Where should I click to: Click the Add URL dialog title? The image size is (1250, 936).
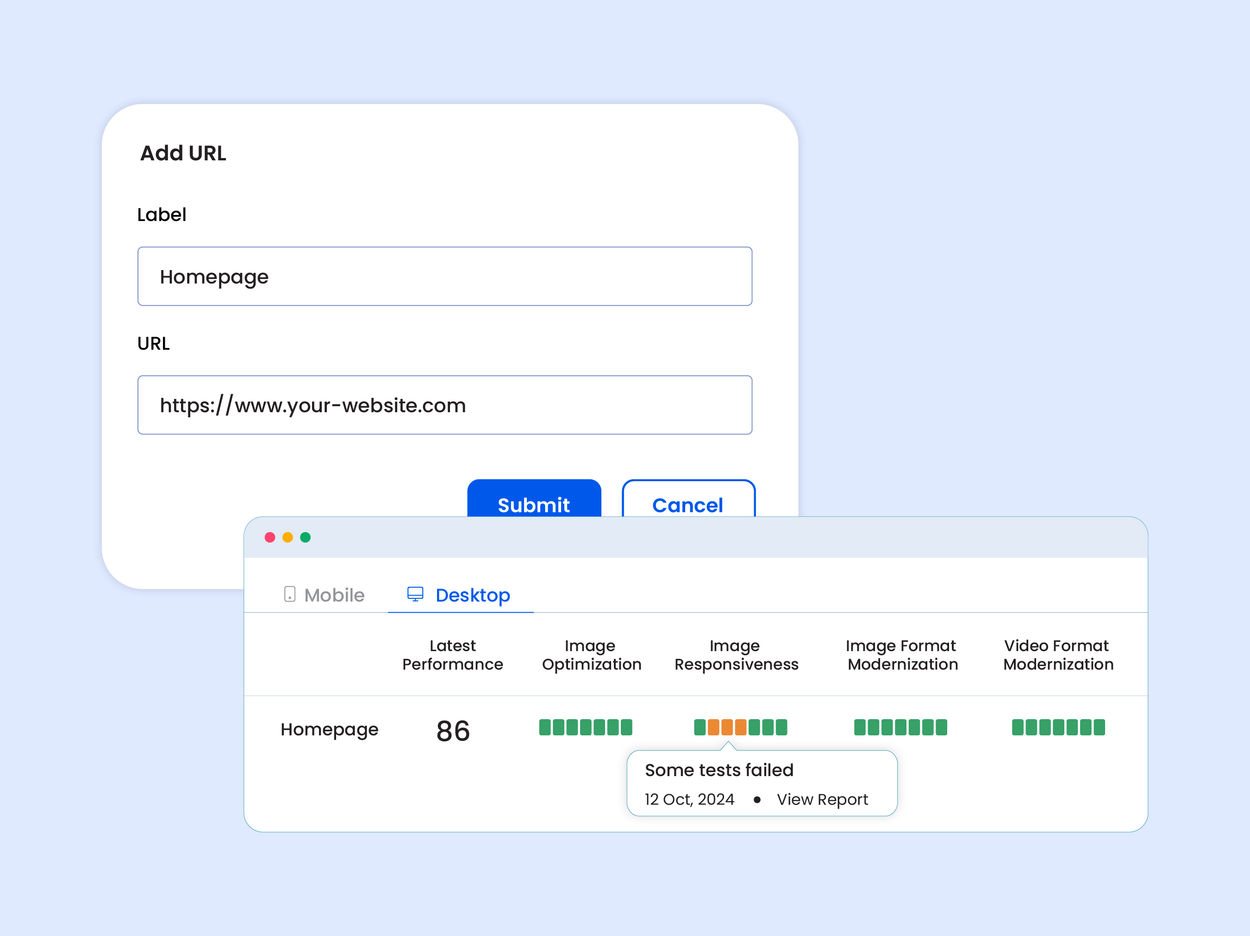click(183, 153)
